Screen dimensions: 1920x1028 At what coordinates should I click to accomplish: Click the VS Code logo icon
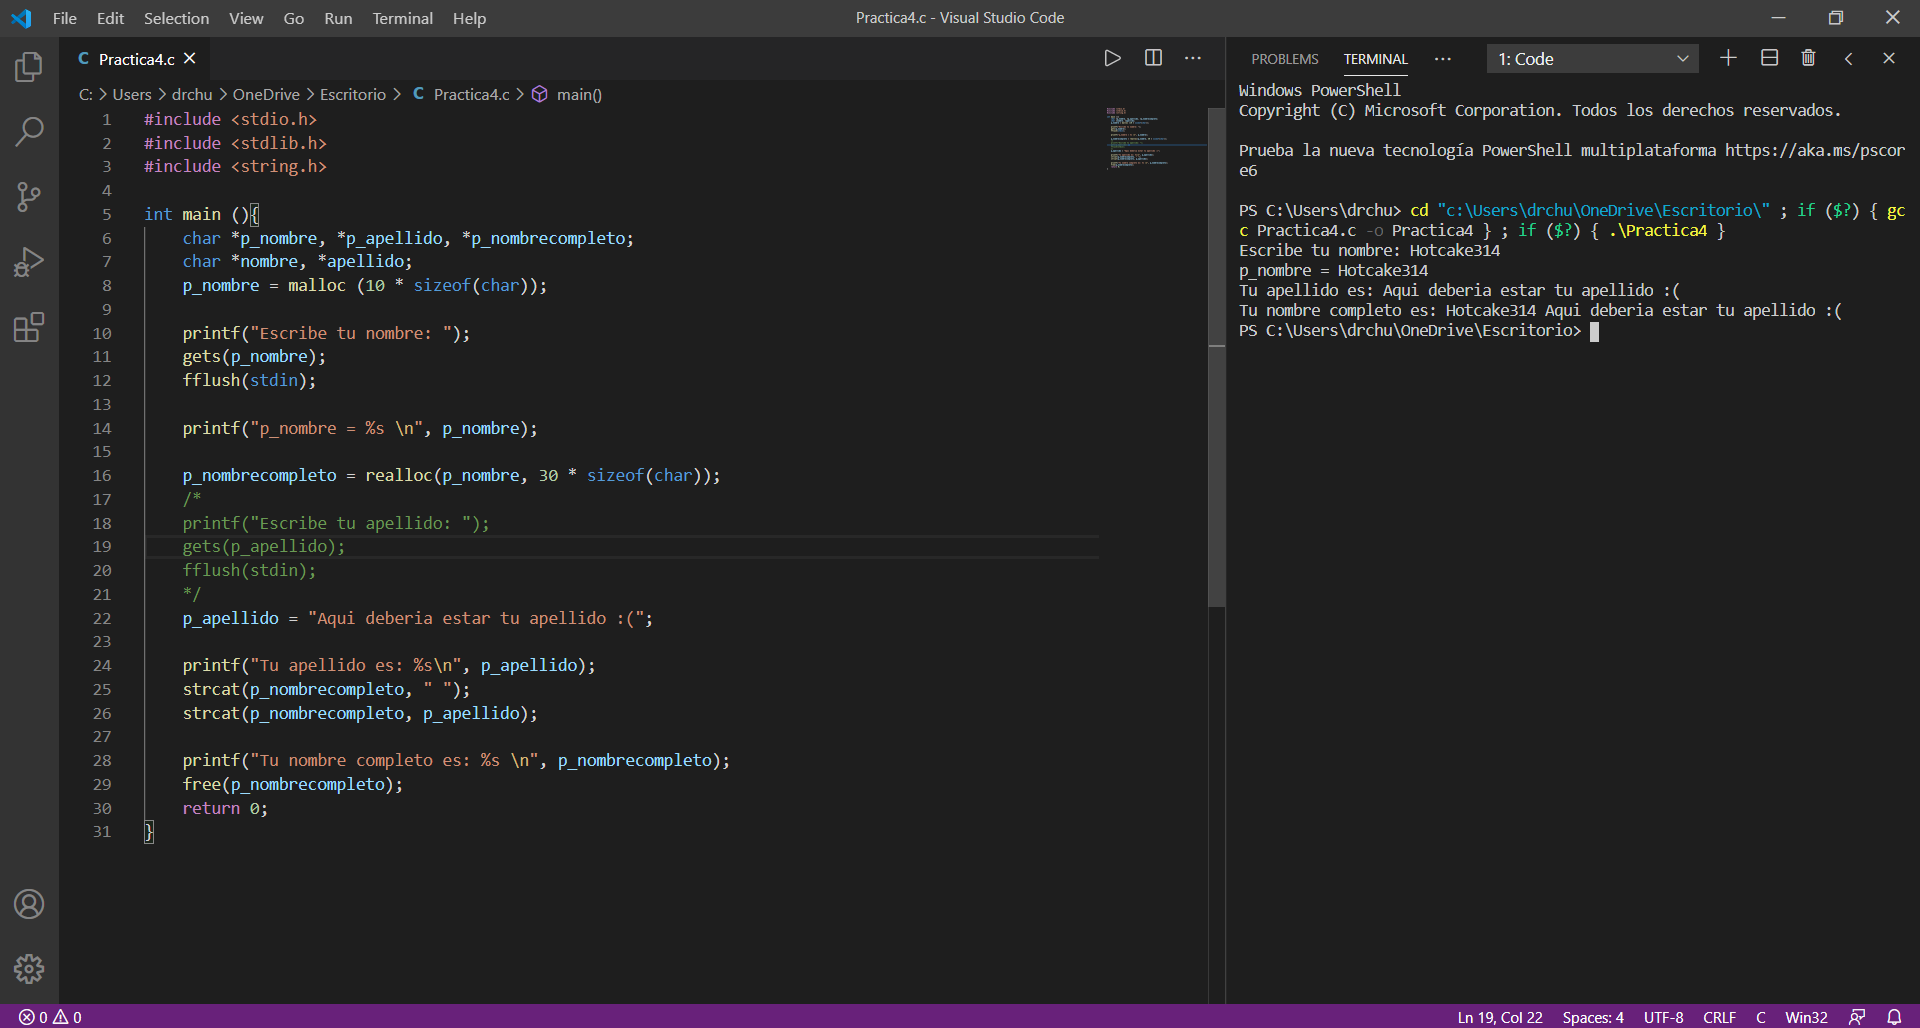point(21,18)
